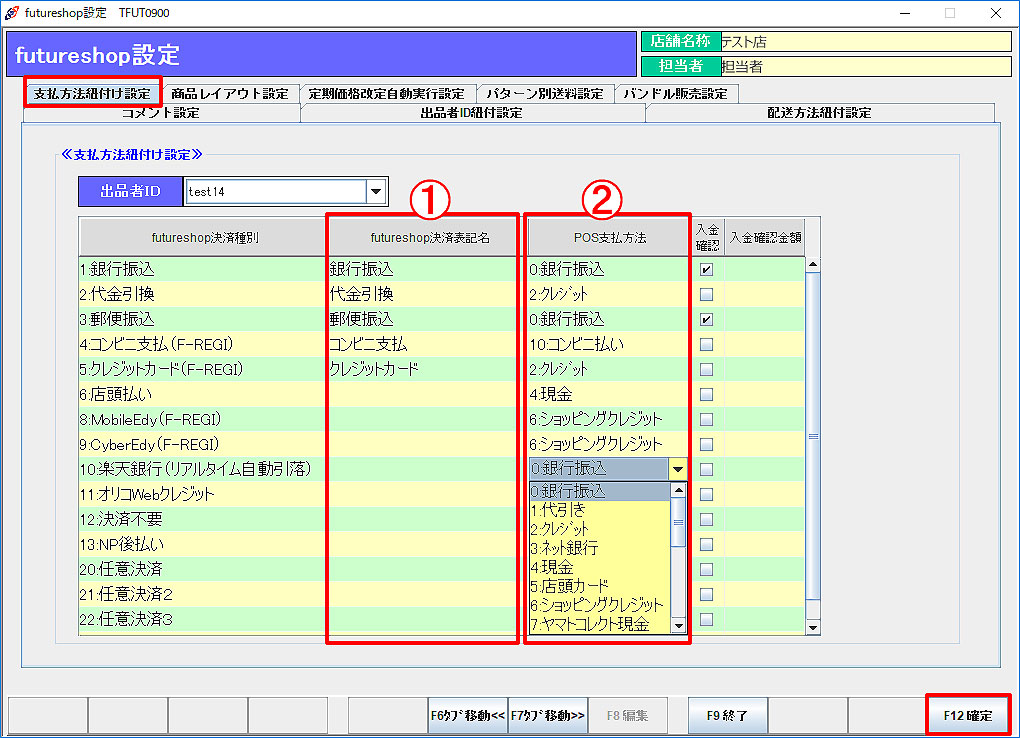Expand the 出品者ID dropdown arrow

click(x=376, y=191)
